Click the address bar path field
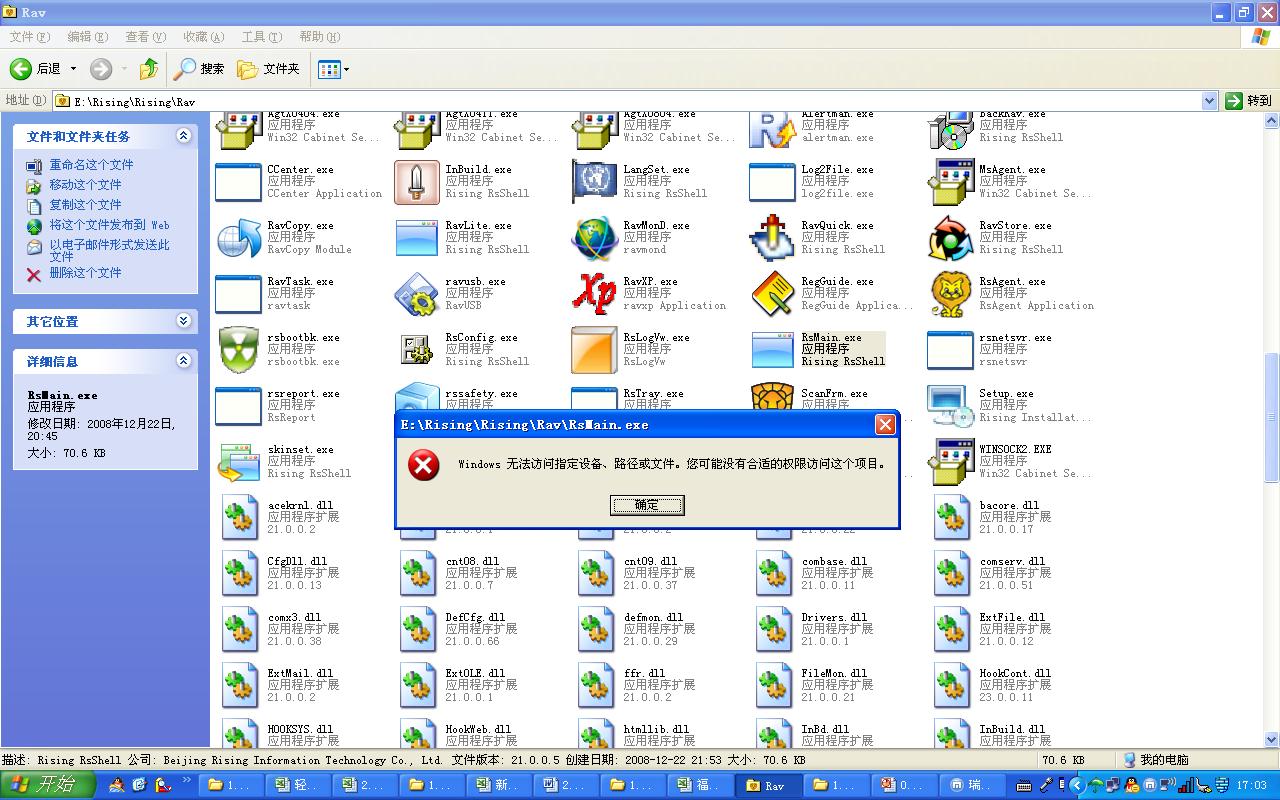The width and height of the screenshot is (1280, 800). coord(627,101)
